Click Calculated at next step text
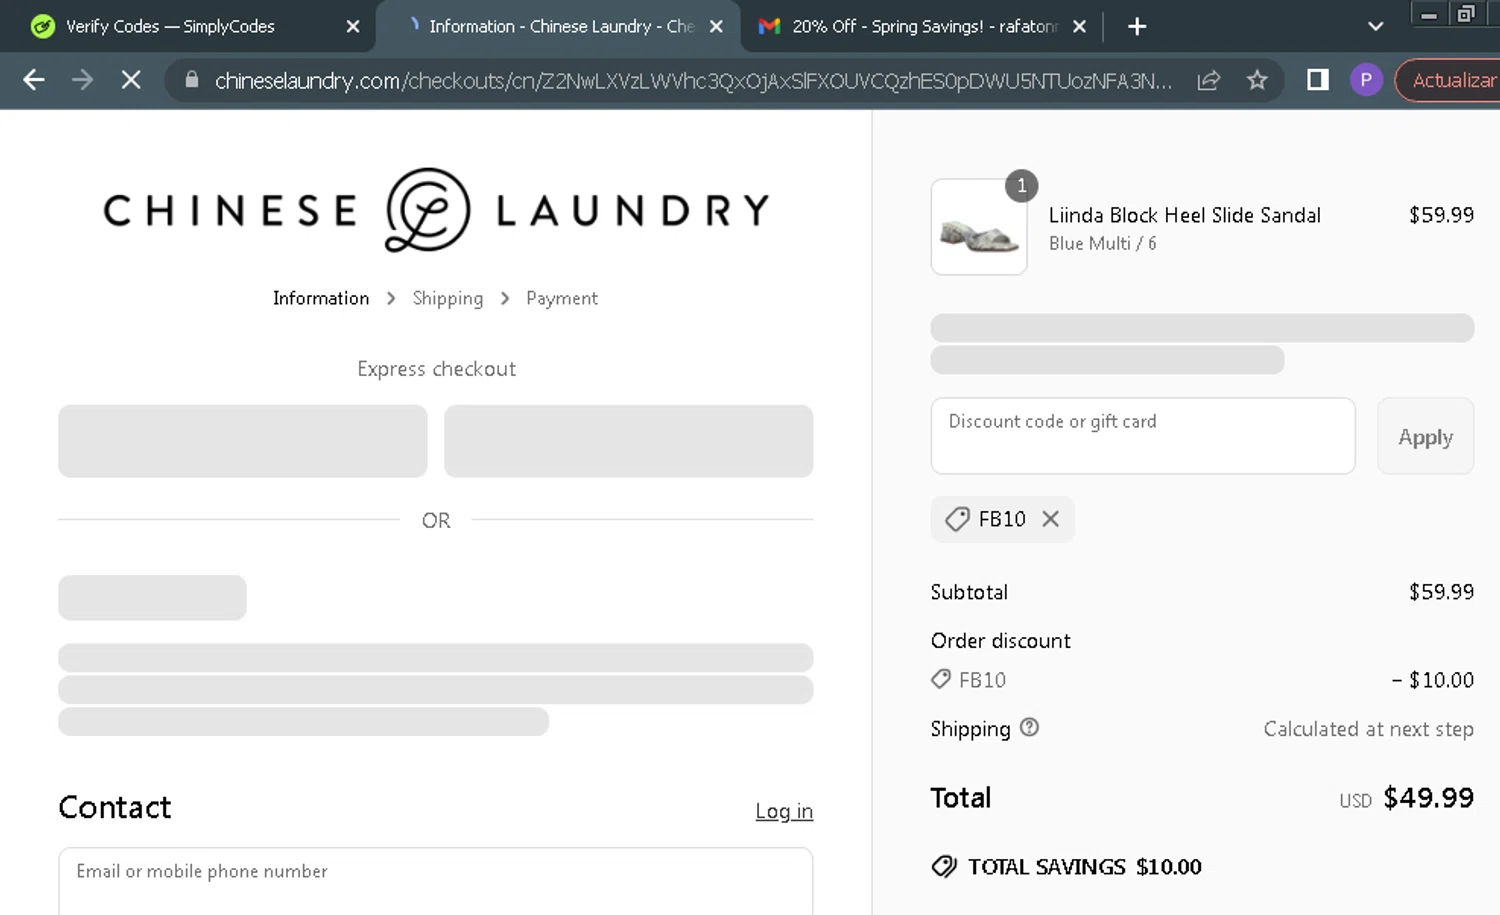The width and height of the screenshot is (1500, 915). point(1368,729)
